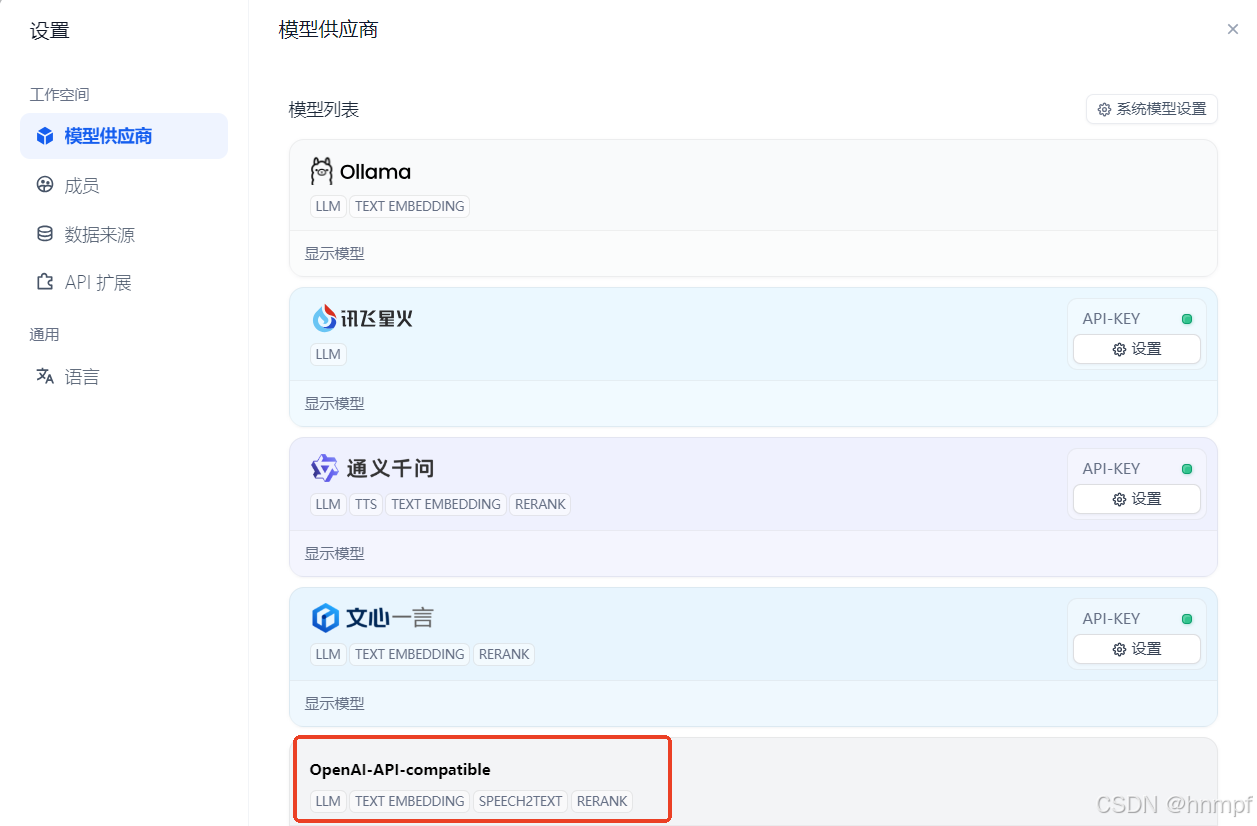Open 设置 for 讯飞星火 API-KEY

(1137, 349)
